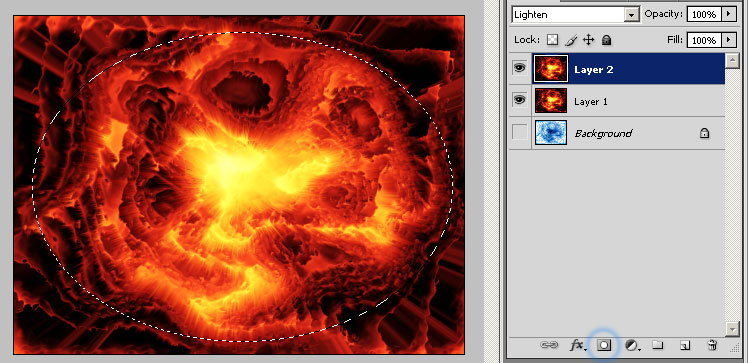This screenshot has width=748, height=363.
Task: Click the Opacity 100% input field
Action: 704,14
